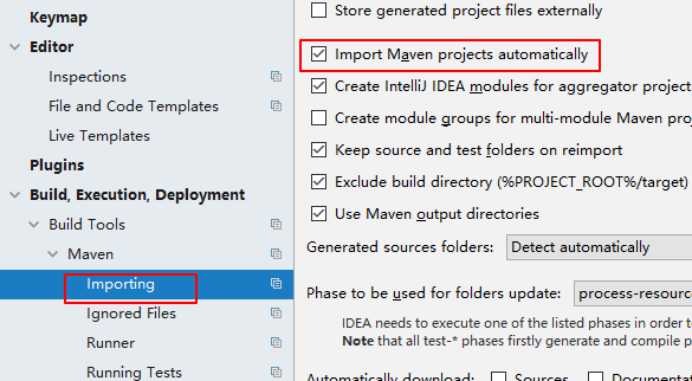Collapse the Build, Execution, Deployment section
The image size is (692, 381).
click(x=15, y=195)
